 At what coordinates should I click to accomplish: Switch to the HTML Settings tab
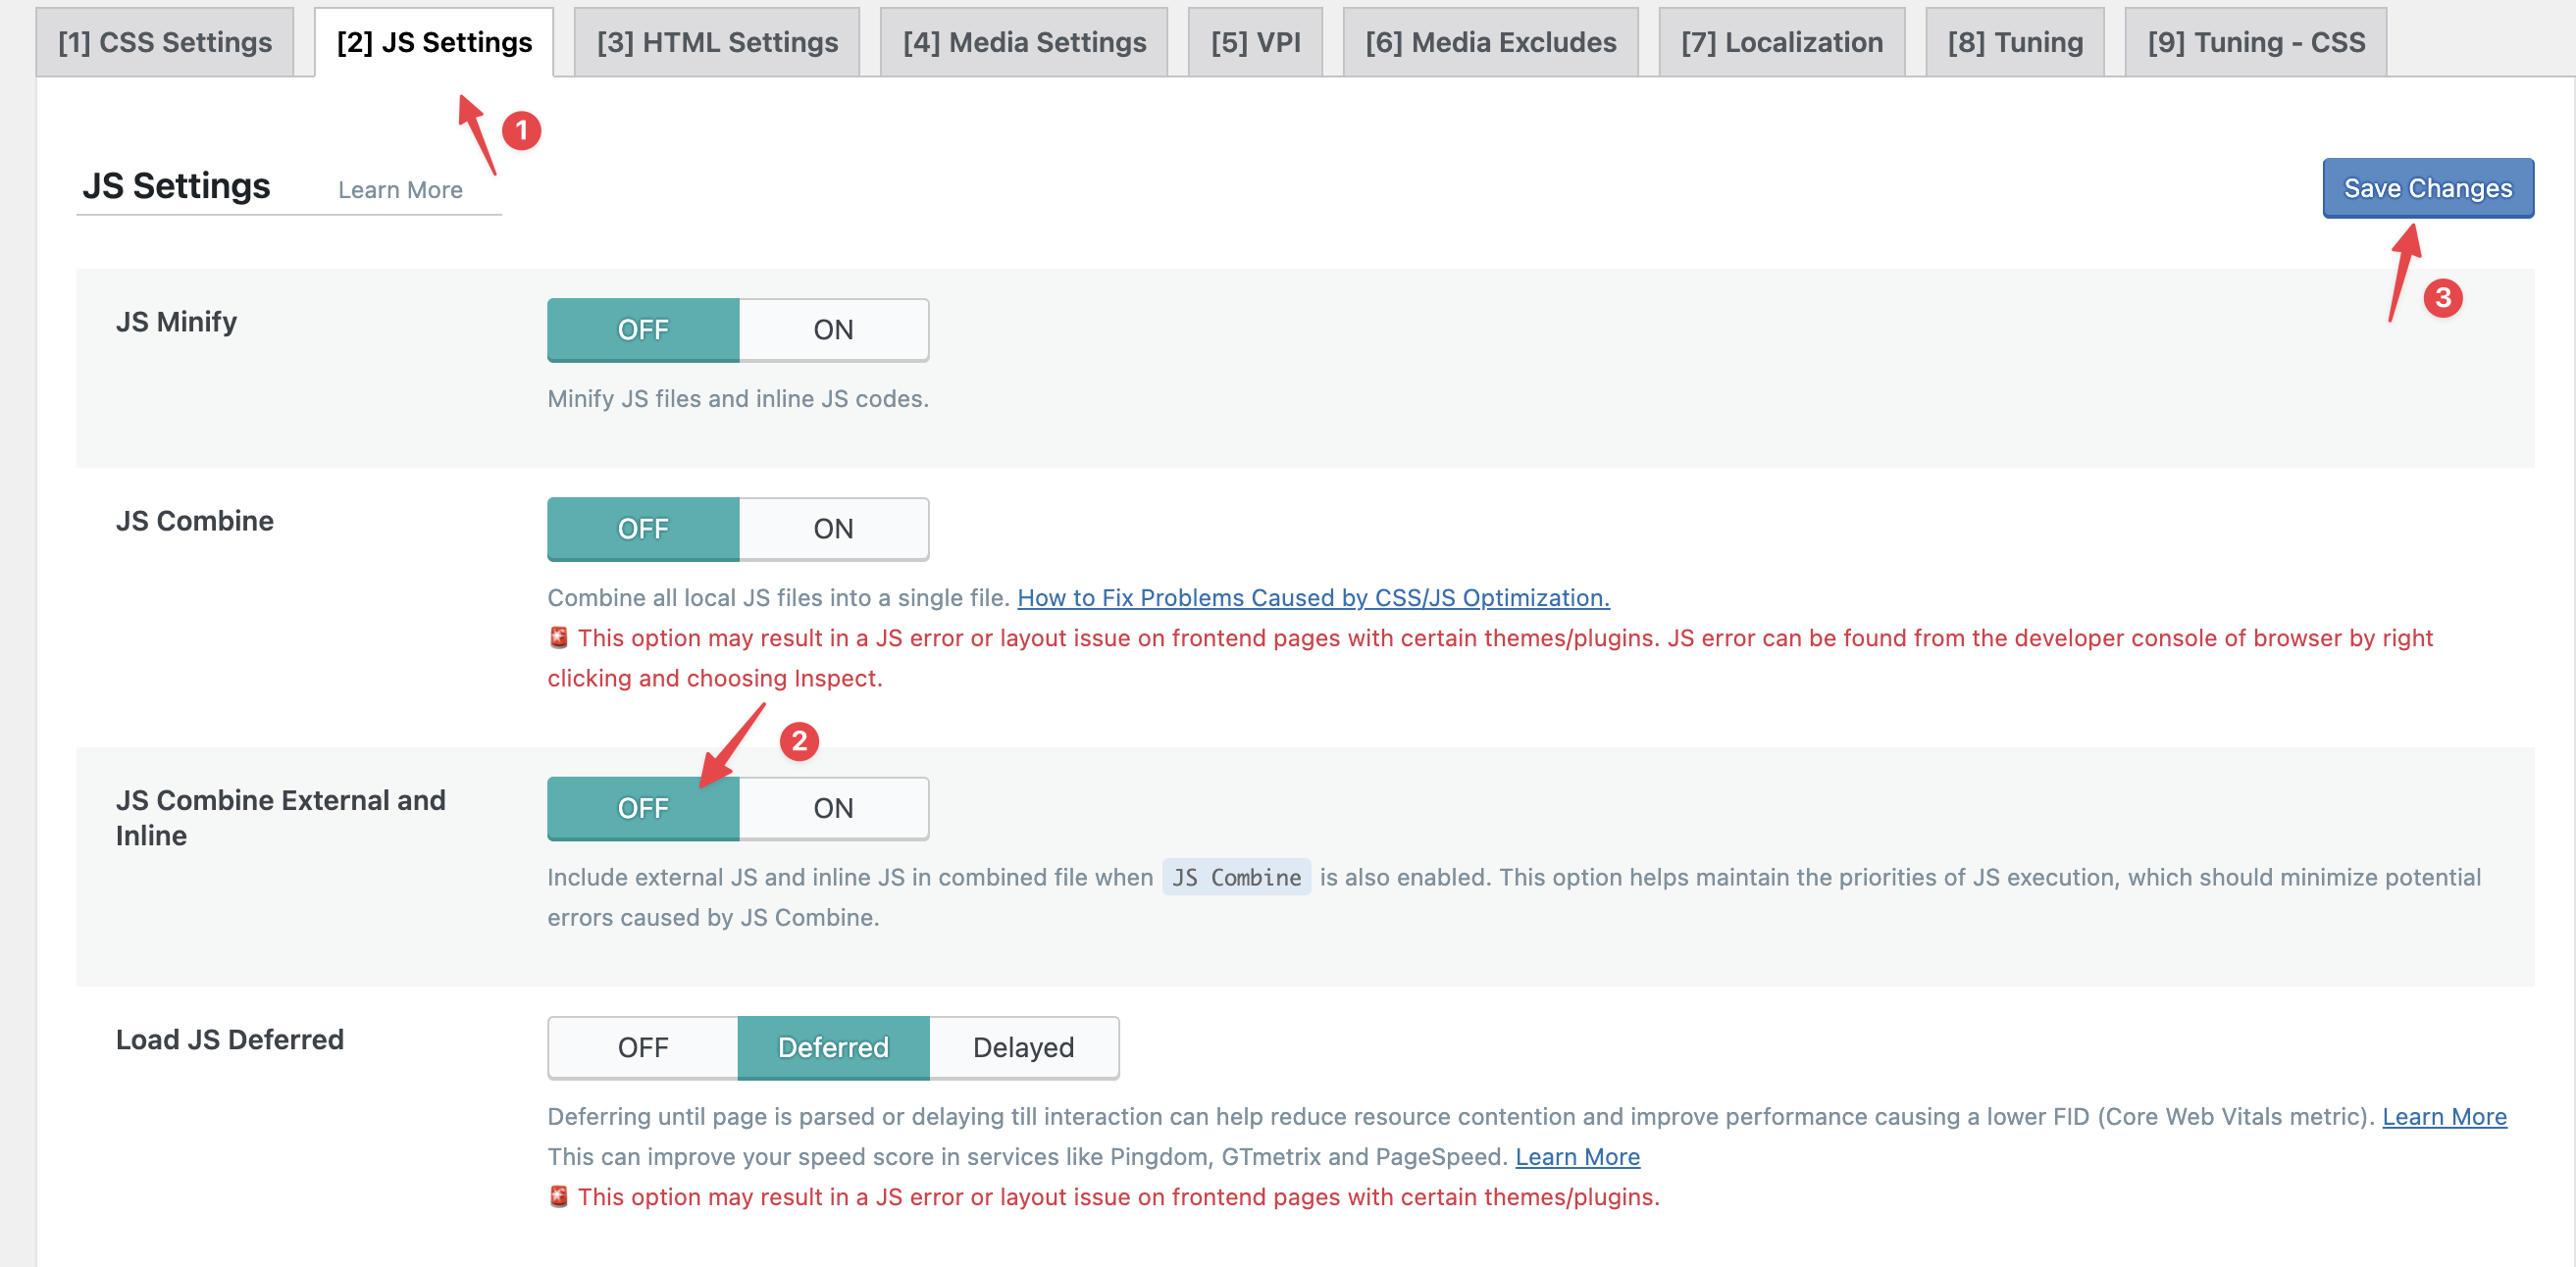716,42
